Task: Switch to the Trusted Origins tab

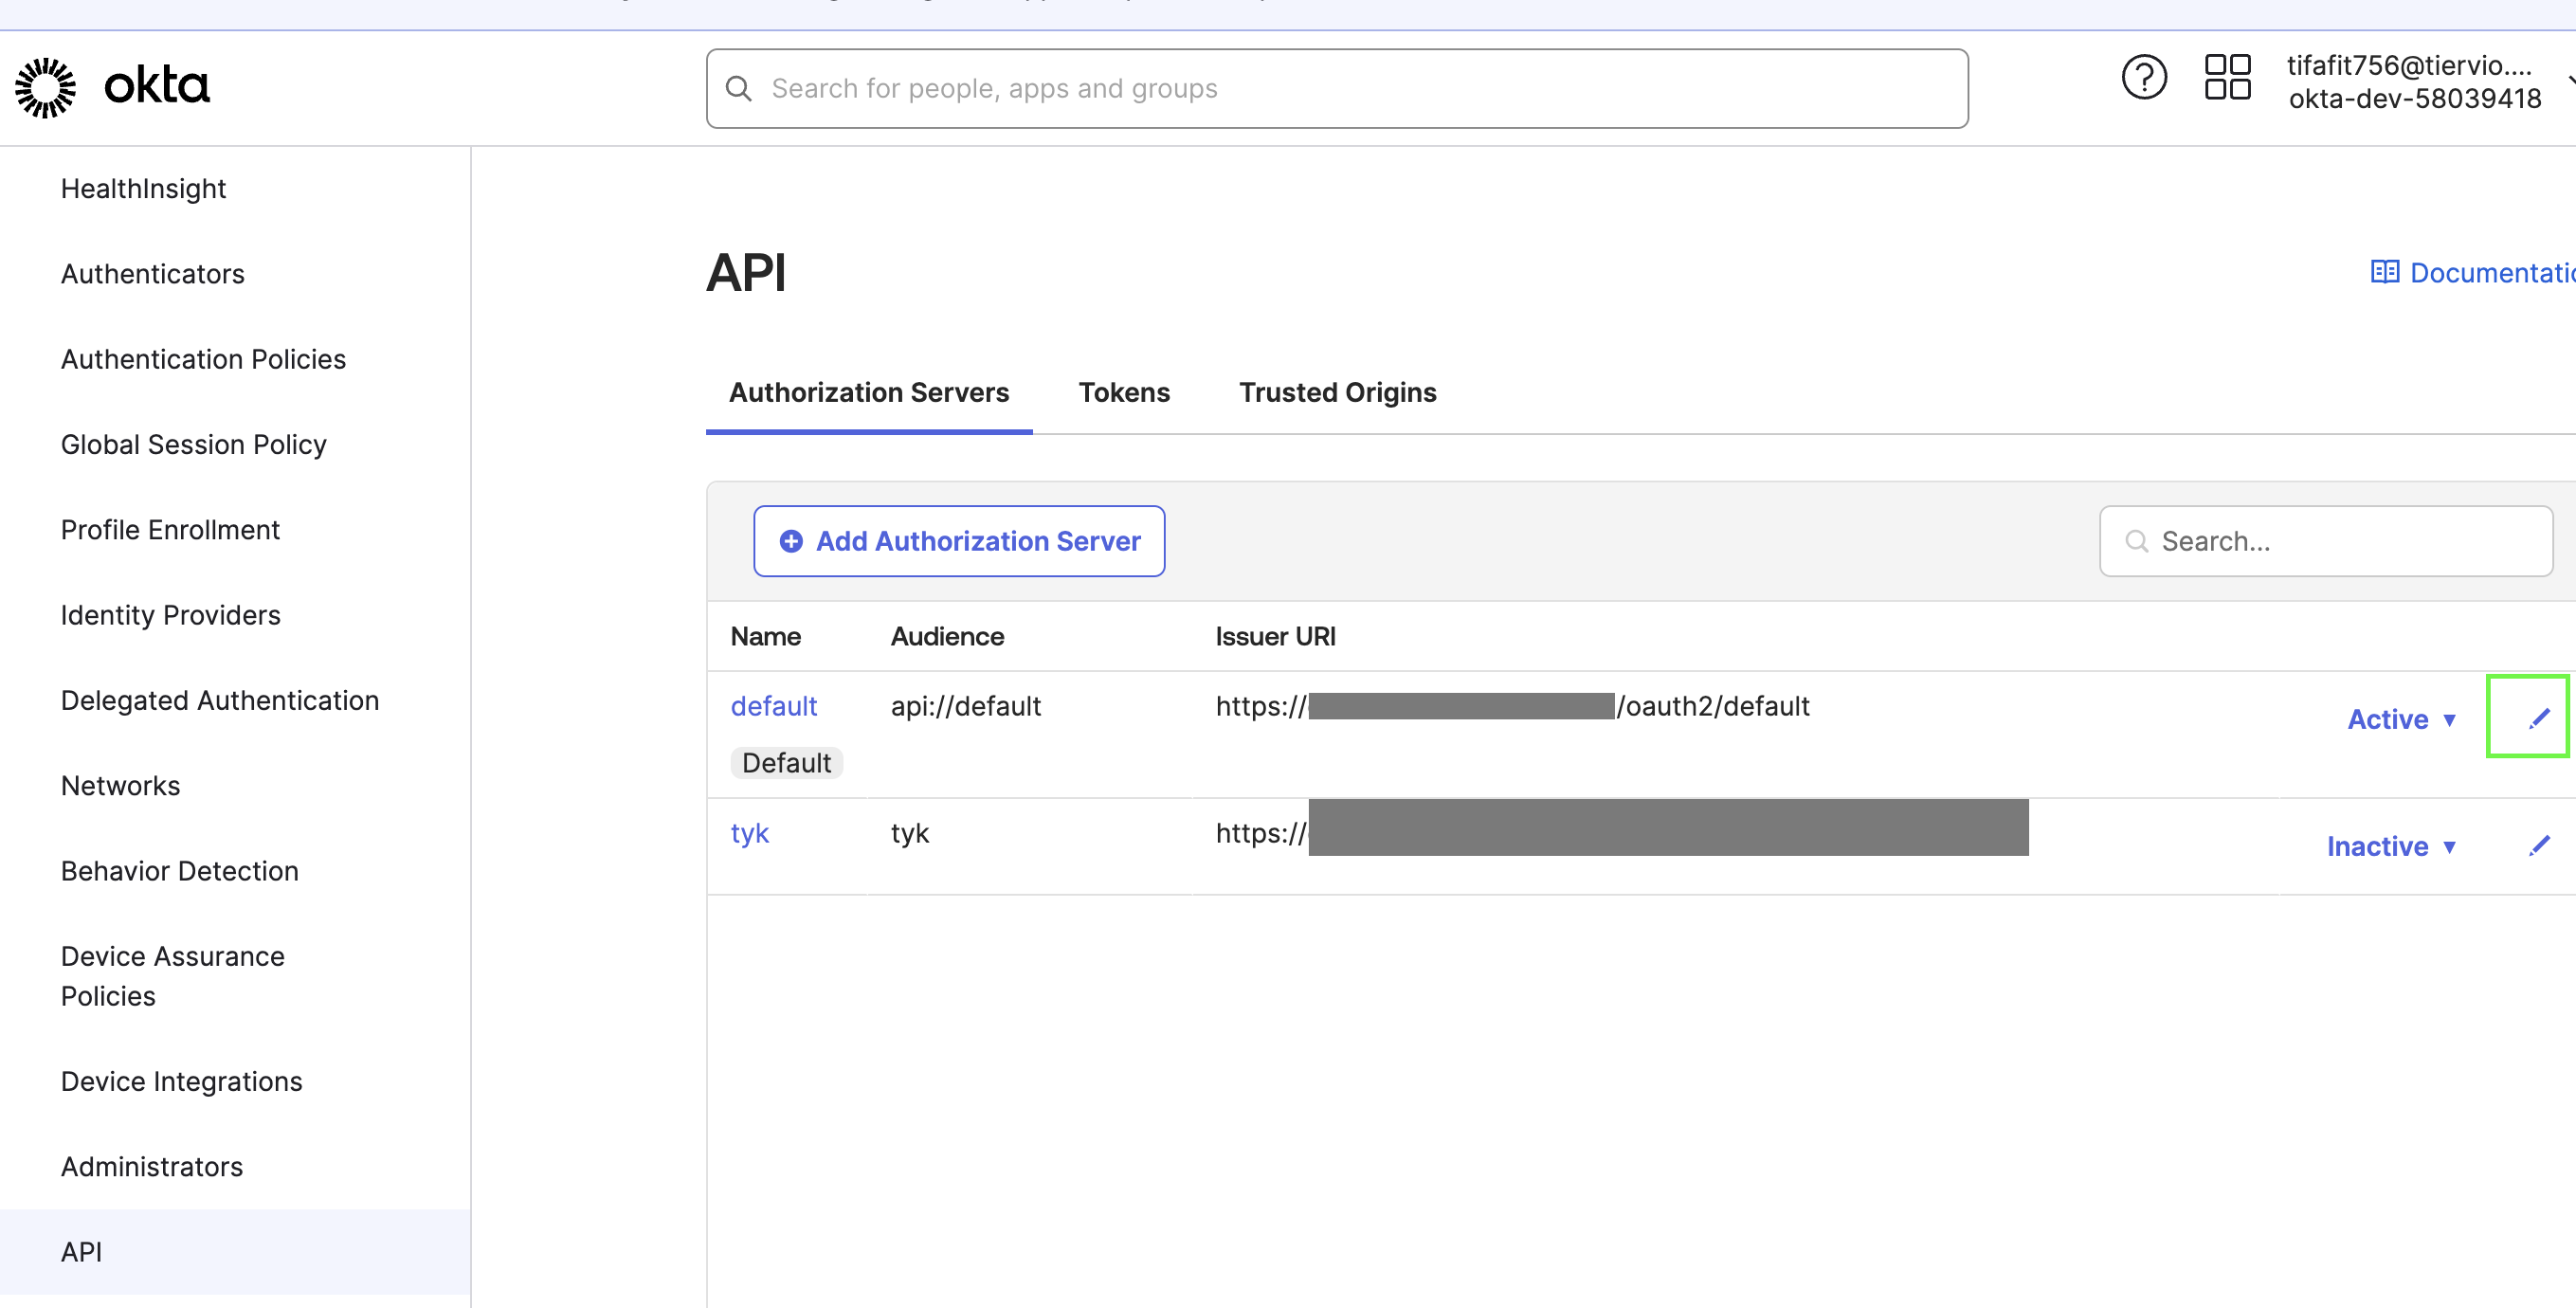Action: pyautogui.click(x=1337, y=393)
